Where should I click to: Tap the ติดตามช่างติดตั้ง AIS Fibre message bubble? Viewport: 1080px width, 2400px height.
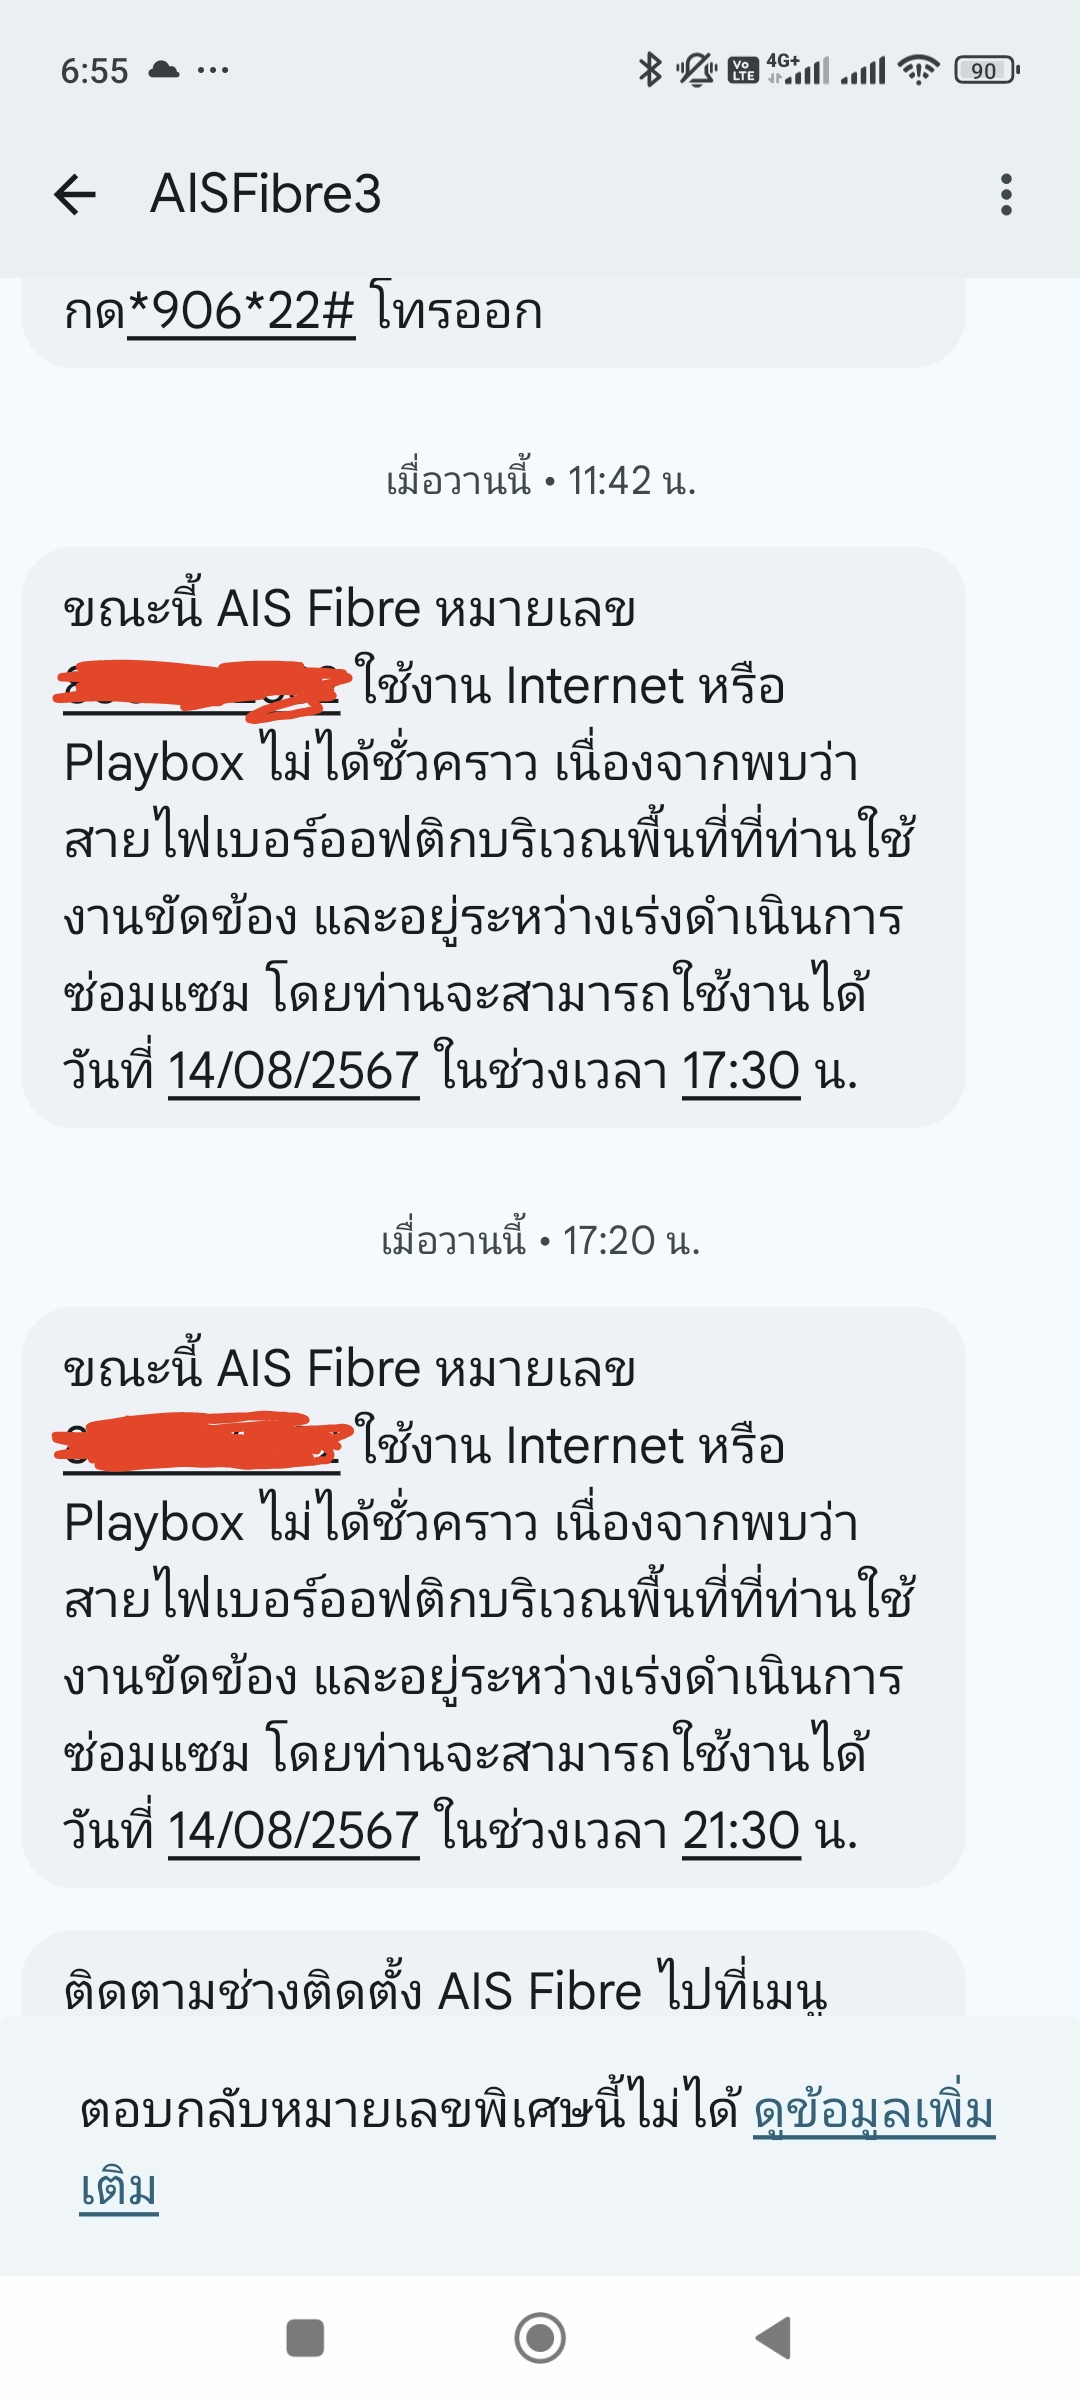click(x=493, y=1974)
